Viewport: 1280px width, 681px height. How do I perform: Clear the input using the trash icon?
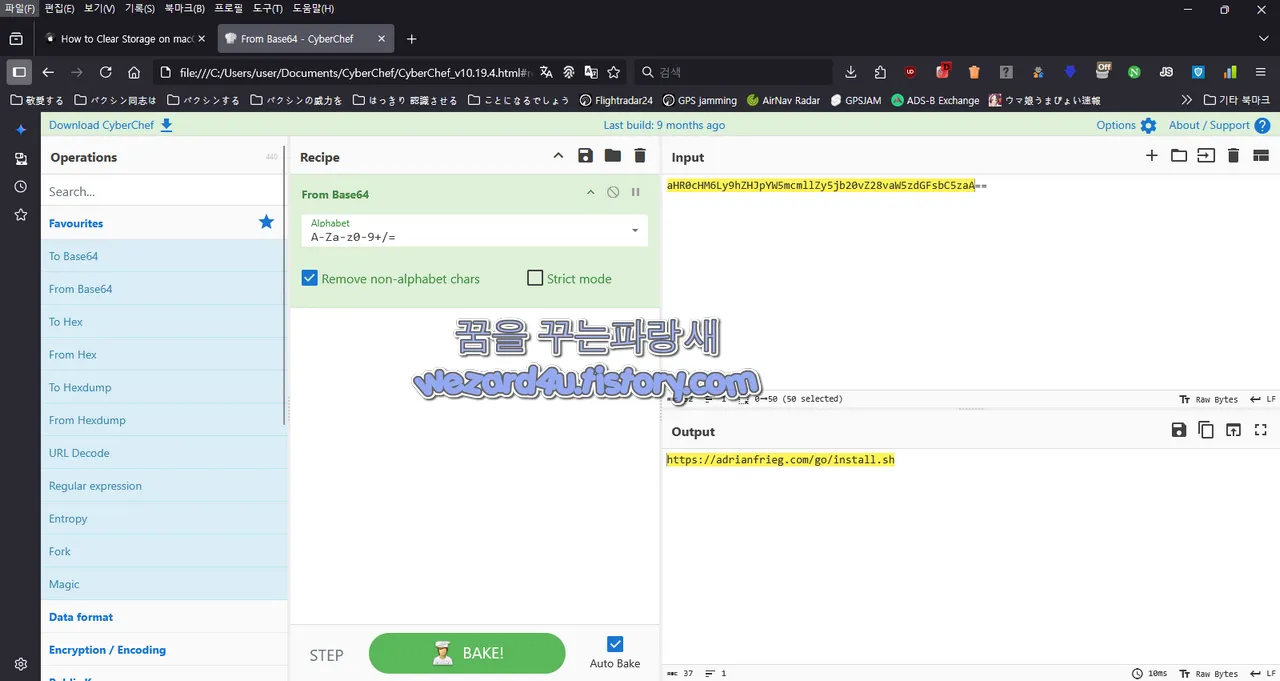pyautogui.click(x=1233, y=156)
